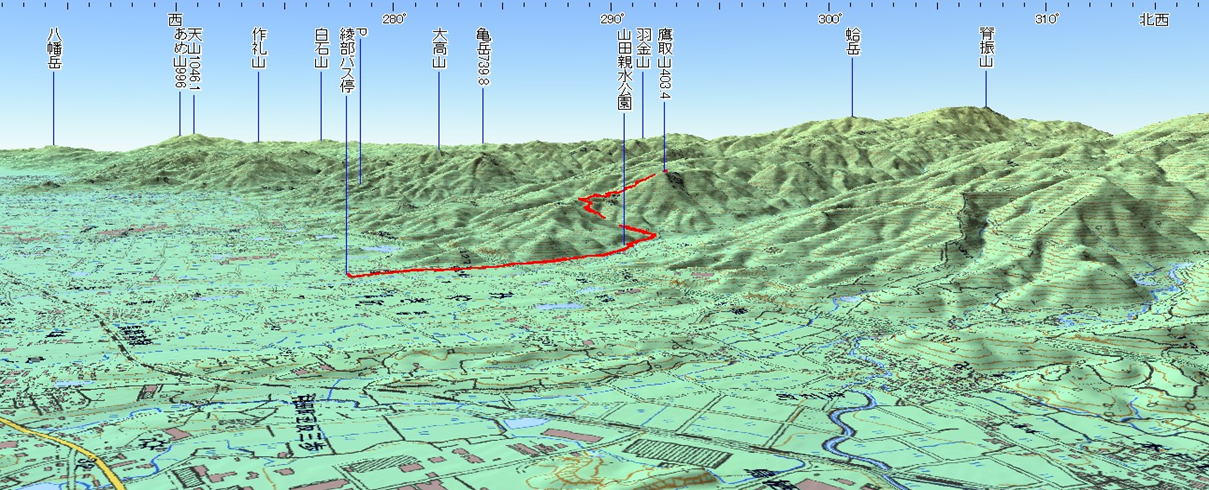Select the 山田親水公園 park label
The width and height of the screenshot is (1209, 490).
tap(623, 68)
